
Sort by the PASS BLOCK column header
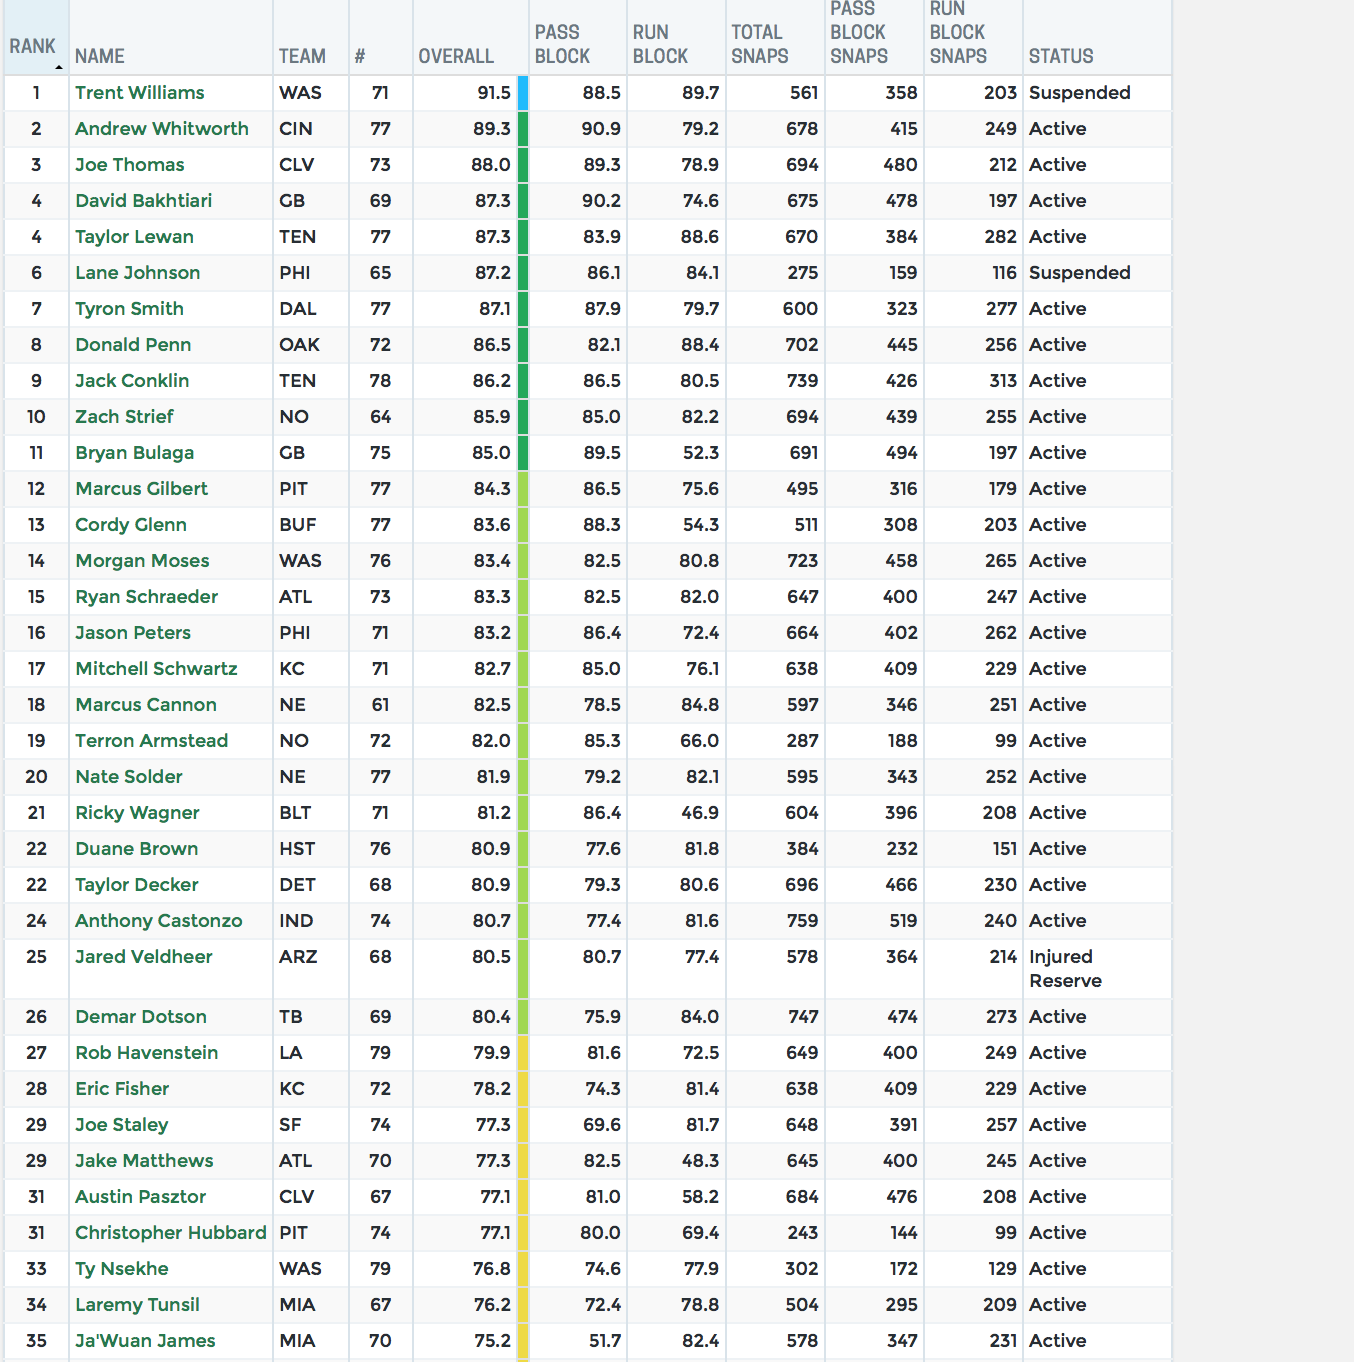pyautogui.click(x=562, y=45)
